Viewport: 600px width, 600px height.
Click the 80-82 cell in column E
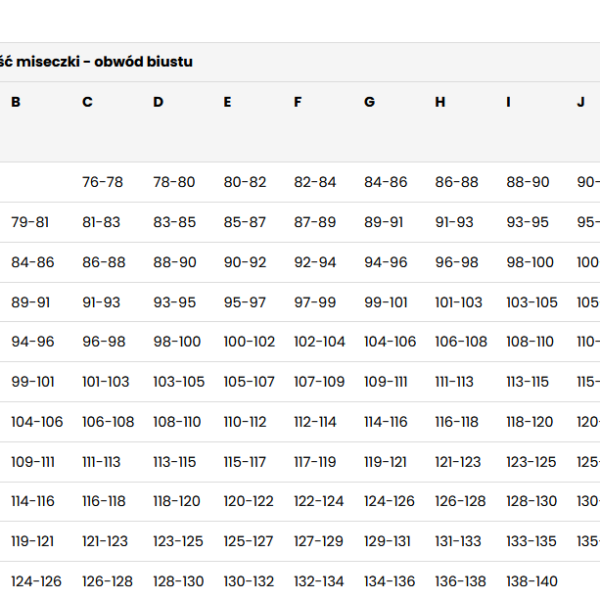point(245,182)
